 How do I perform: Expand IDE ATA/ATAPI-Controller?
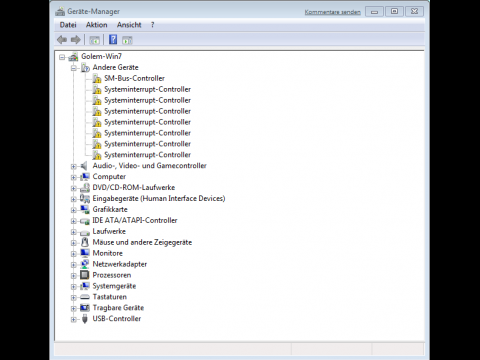tap(74, 221)
